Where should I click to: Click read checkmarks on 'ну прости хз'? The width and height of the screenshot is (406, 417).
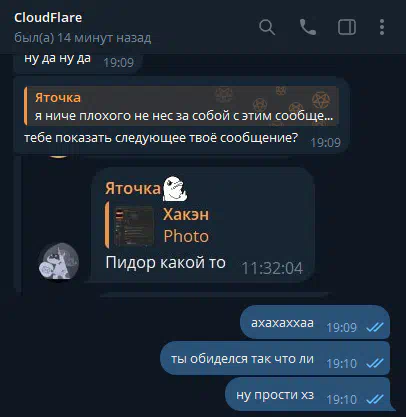pyautogui.click(x=375, y=399)
